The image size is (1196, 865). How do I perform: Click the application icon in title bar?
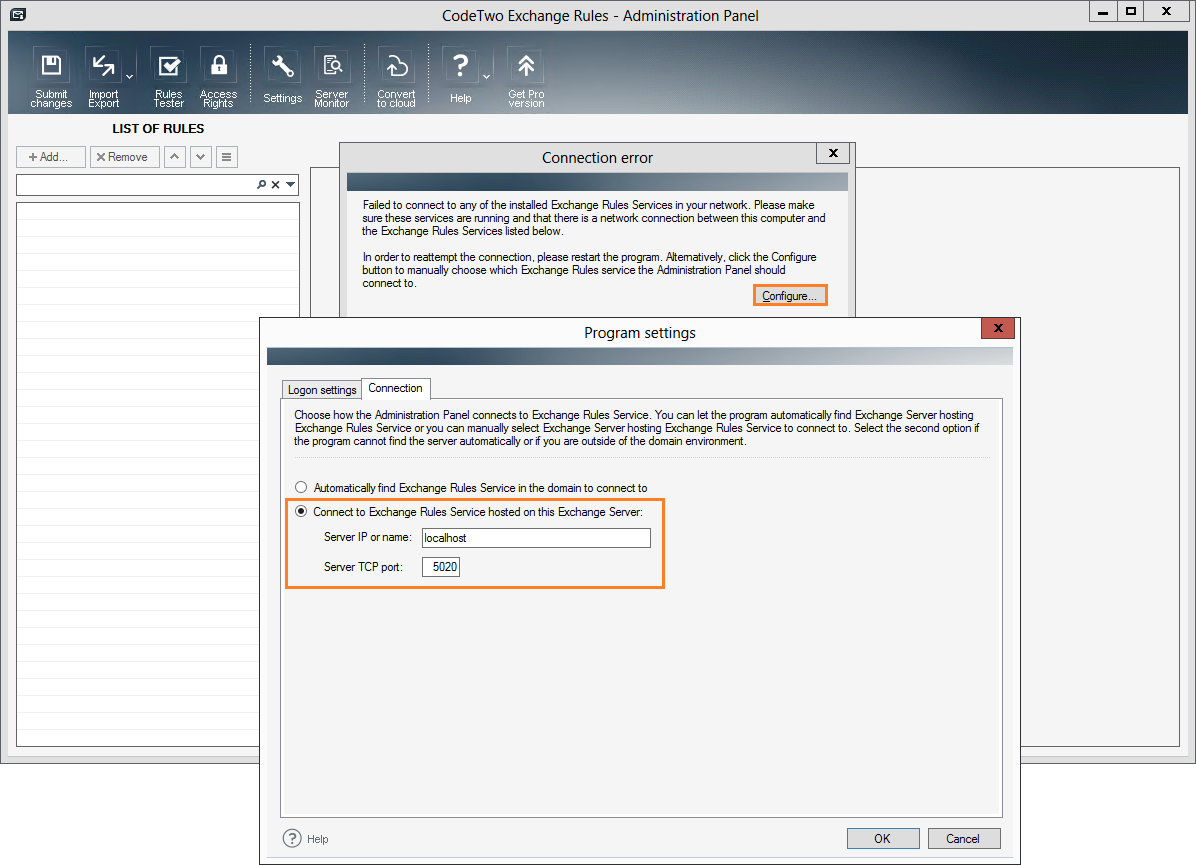click(x=18, y=14)
